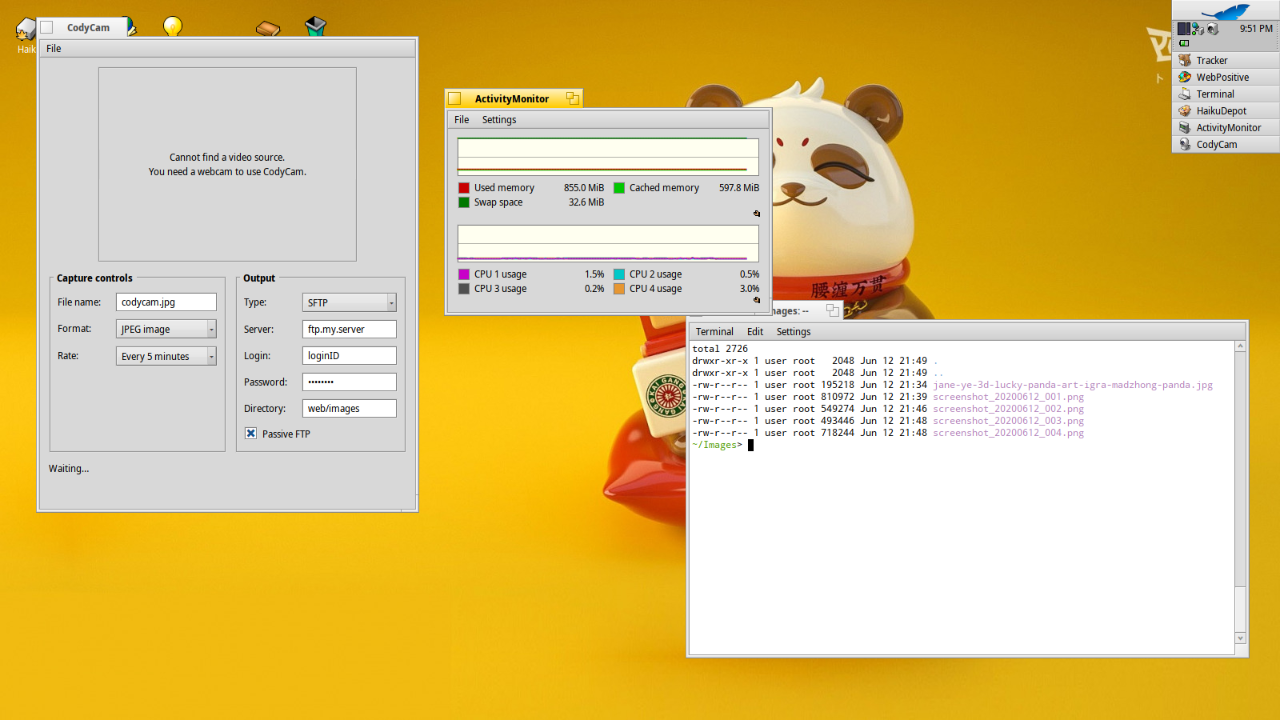1280x720 pixels.
Task: Click the battery indicator in the tray
Action: 1185,44
